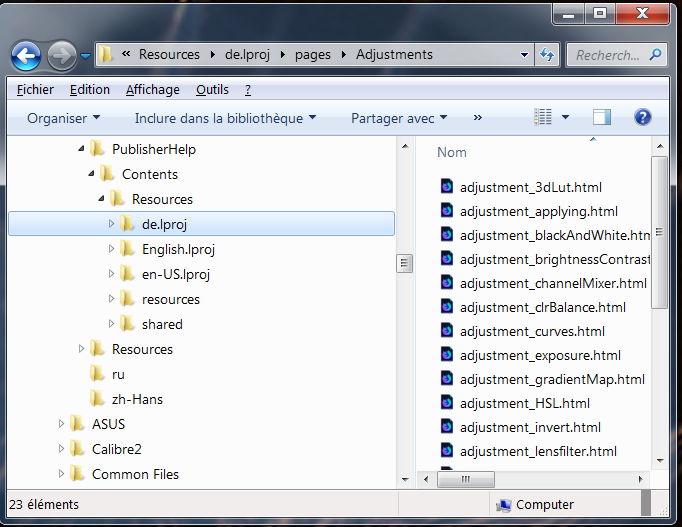This screenshot has width=682, height=527.
Task: Open Inclure dans la bibliothèque dropdown
Action: pyautogui.click(x=225, y=118)
